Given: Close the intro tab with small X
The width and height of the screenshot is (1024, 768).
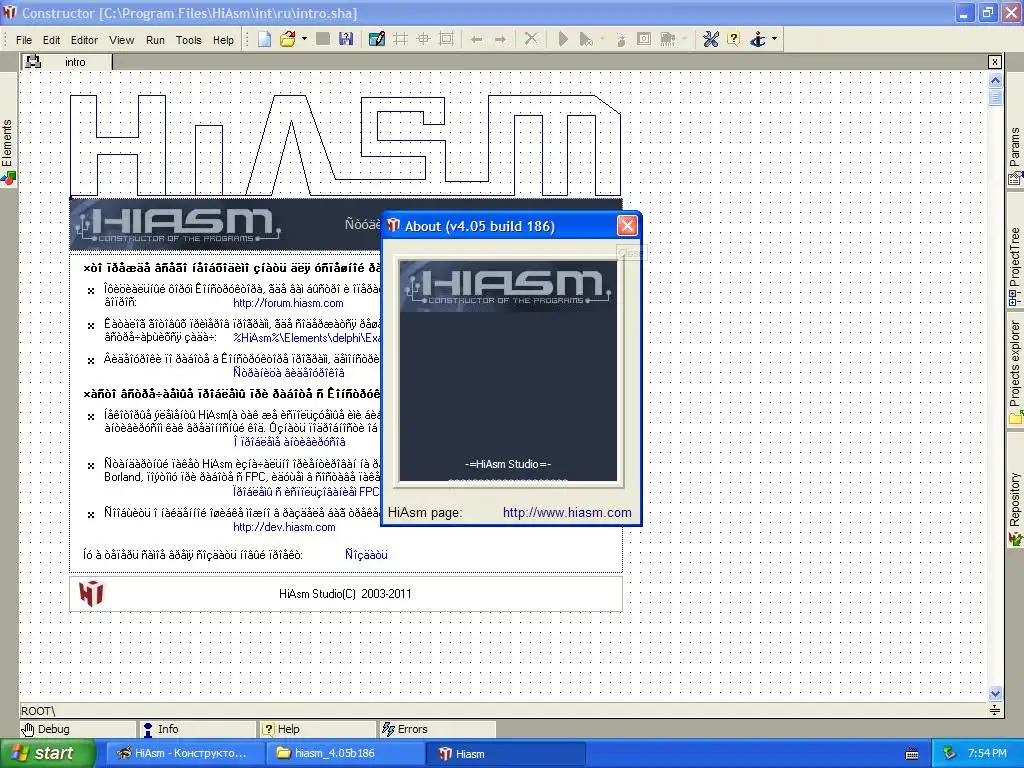Looking at the screenshot, I should 995,62.
